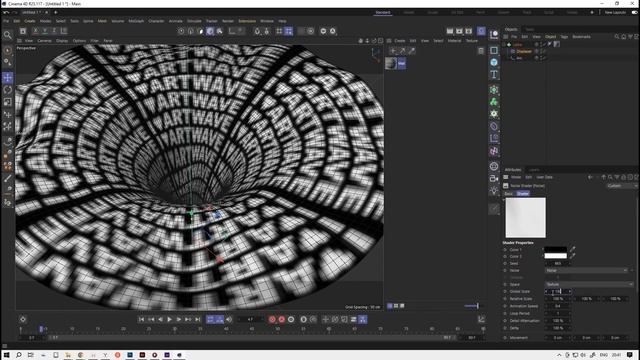
Task: Select the Displacer object row
Action: 524,51
